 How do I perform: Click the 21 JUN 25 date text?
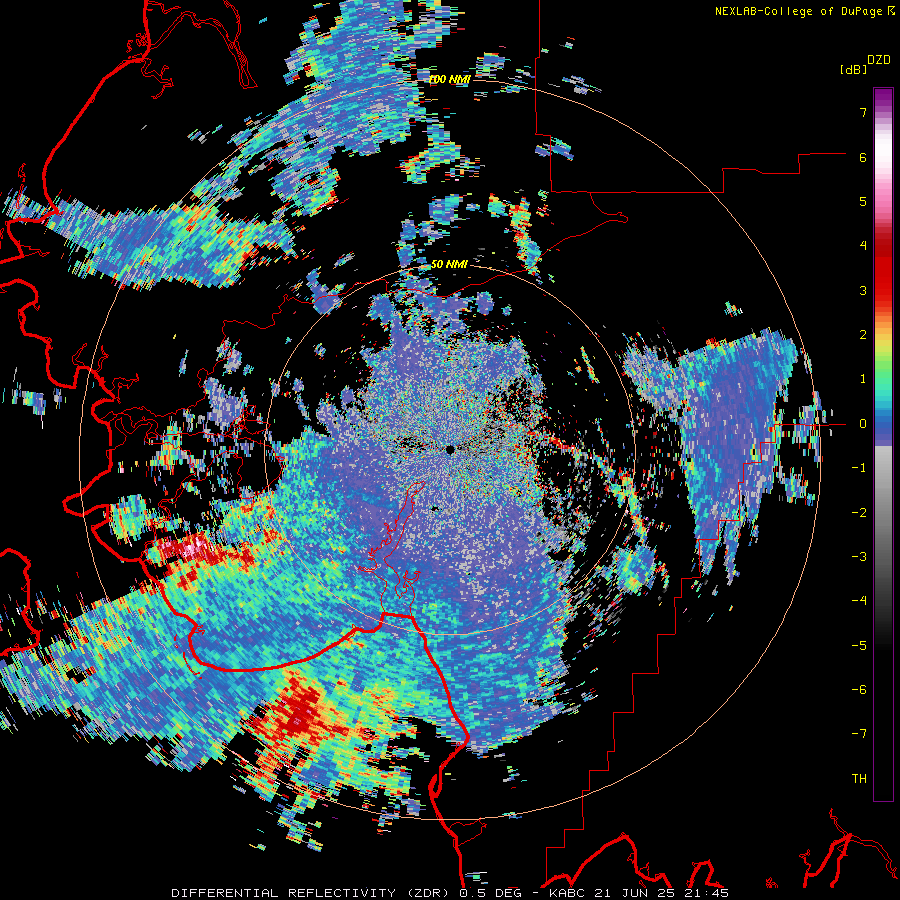[632, 893]
